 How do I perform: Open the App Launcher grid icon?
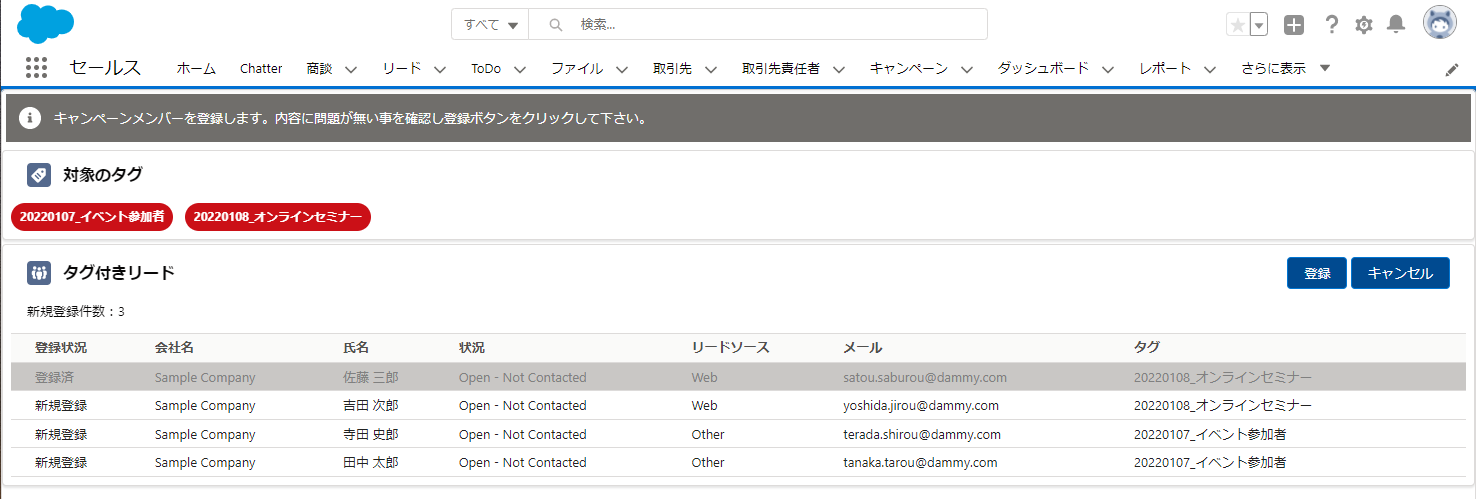coord(36,68)
